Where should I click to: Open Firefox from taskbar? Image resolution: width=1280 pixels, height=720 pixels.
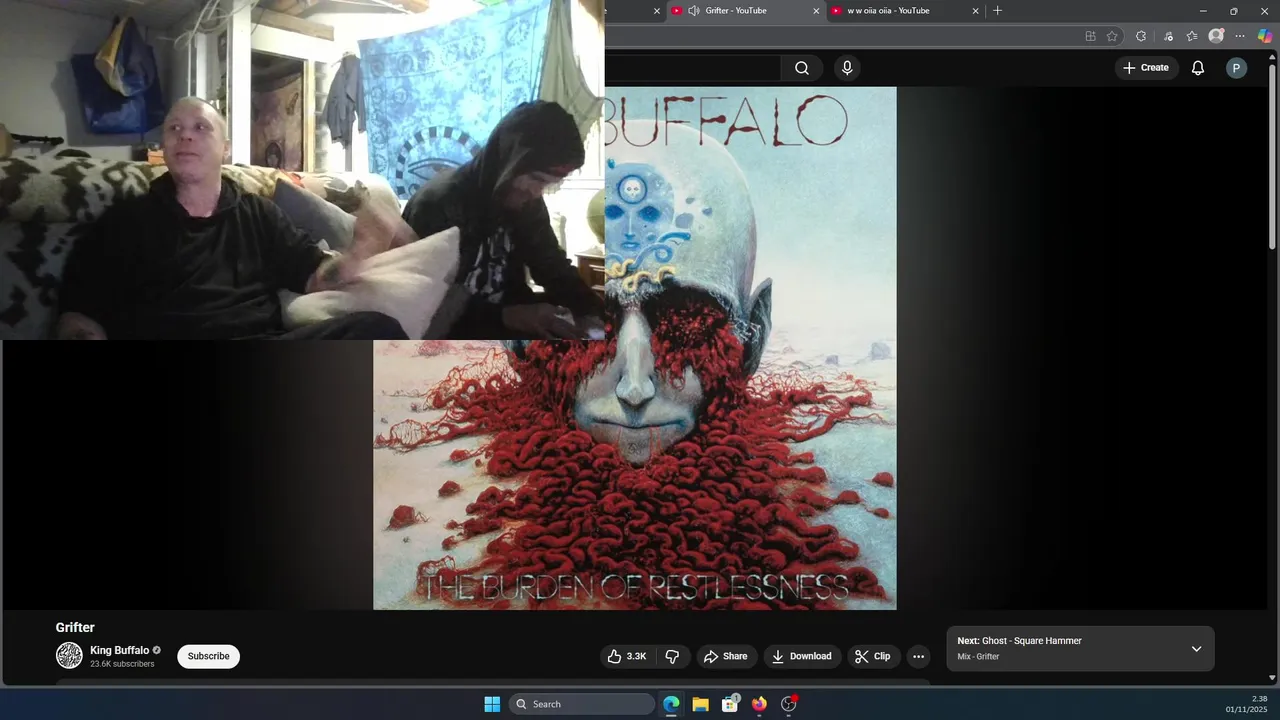point(759,704)
